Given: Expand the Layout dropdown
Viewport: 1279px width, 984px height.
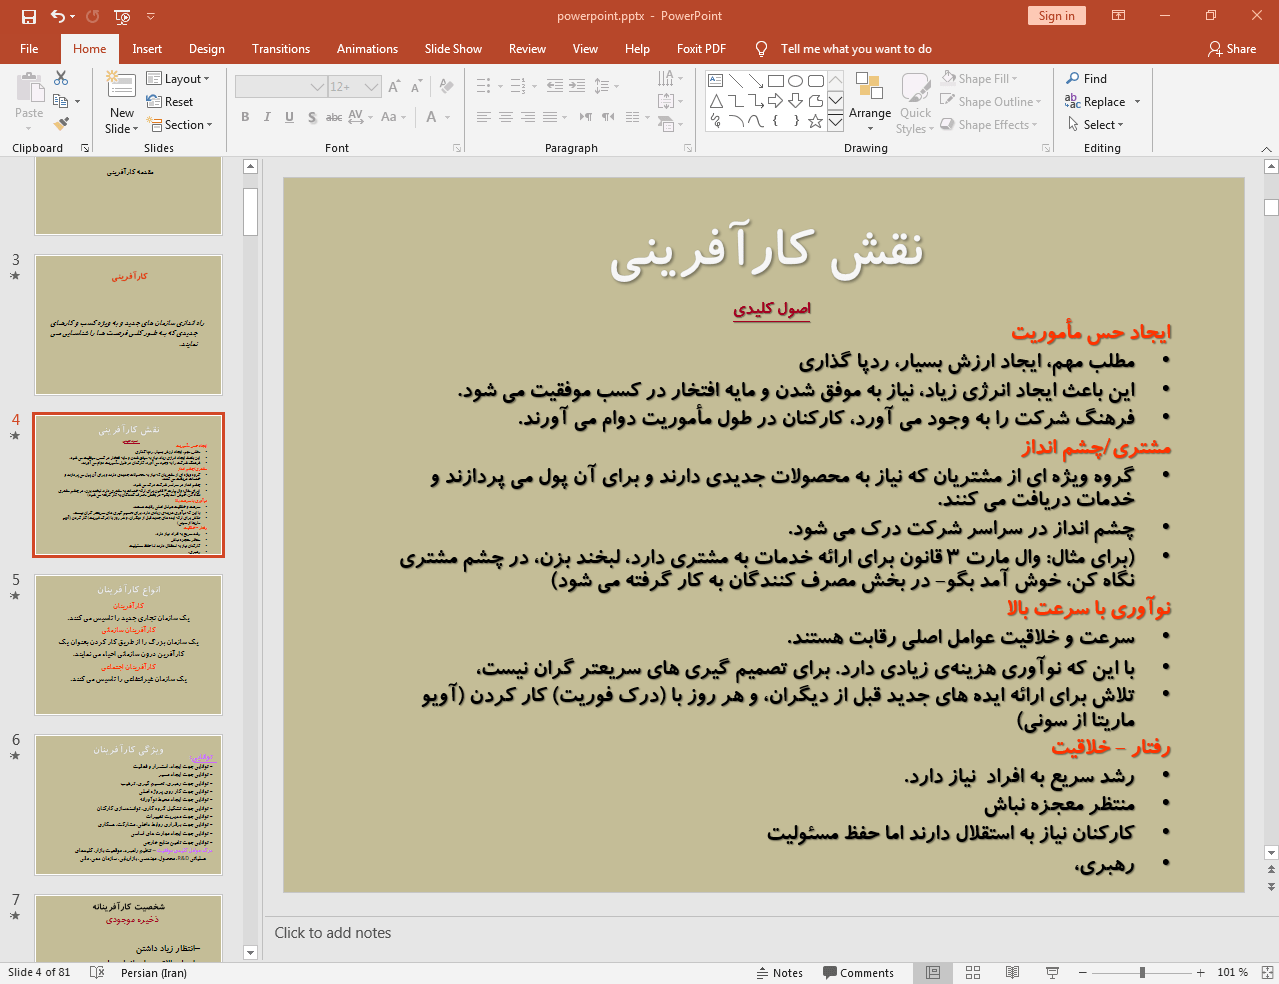Looking at the screenshot, I should click(x=178, y=79).
